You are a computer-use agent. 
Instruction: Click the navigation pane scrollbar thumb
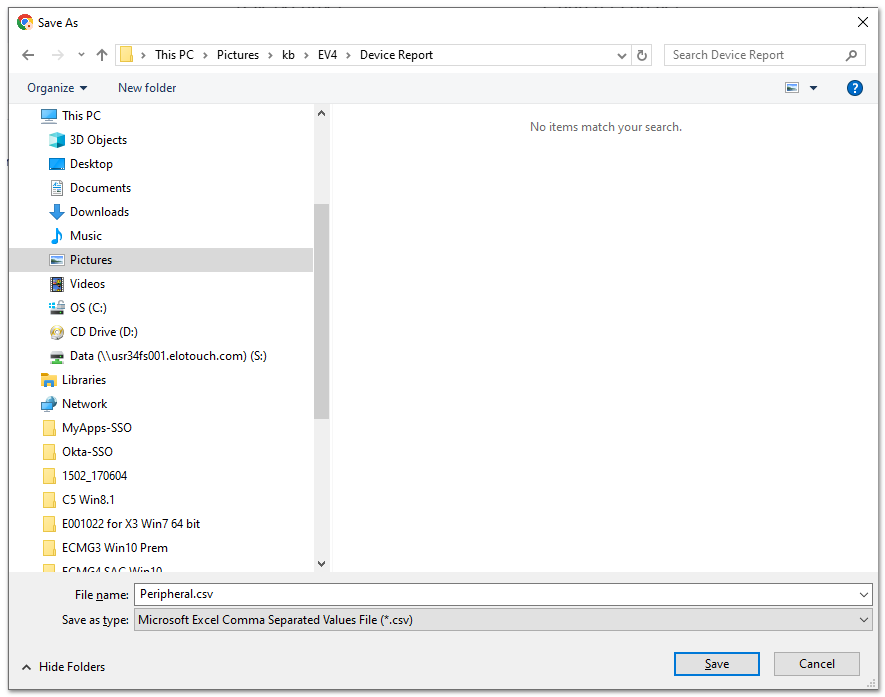[x=321, y=311]
